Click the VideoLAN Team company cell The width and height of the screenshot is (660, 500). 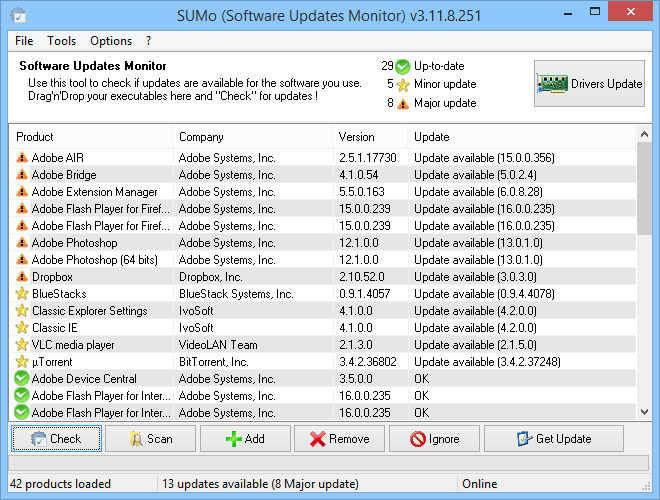coord(218,345)
